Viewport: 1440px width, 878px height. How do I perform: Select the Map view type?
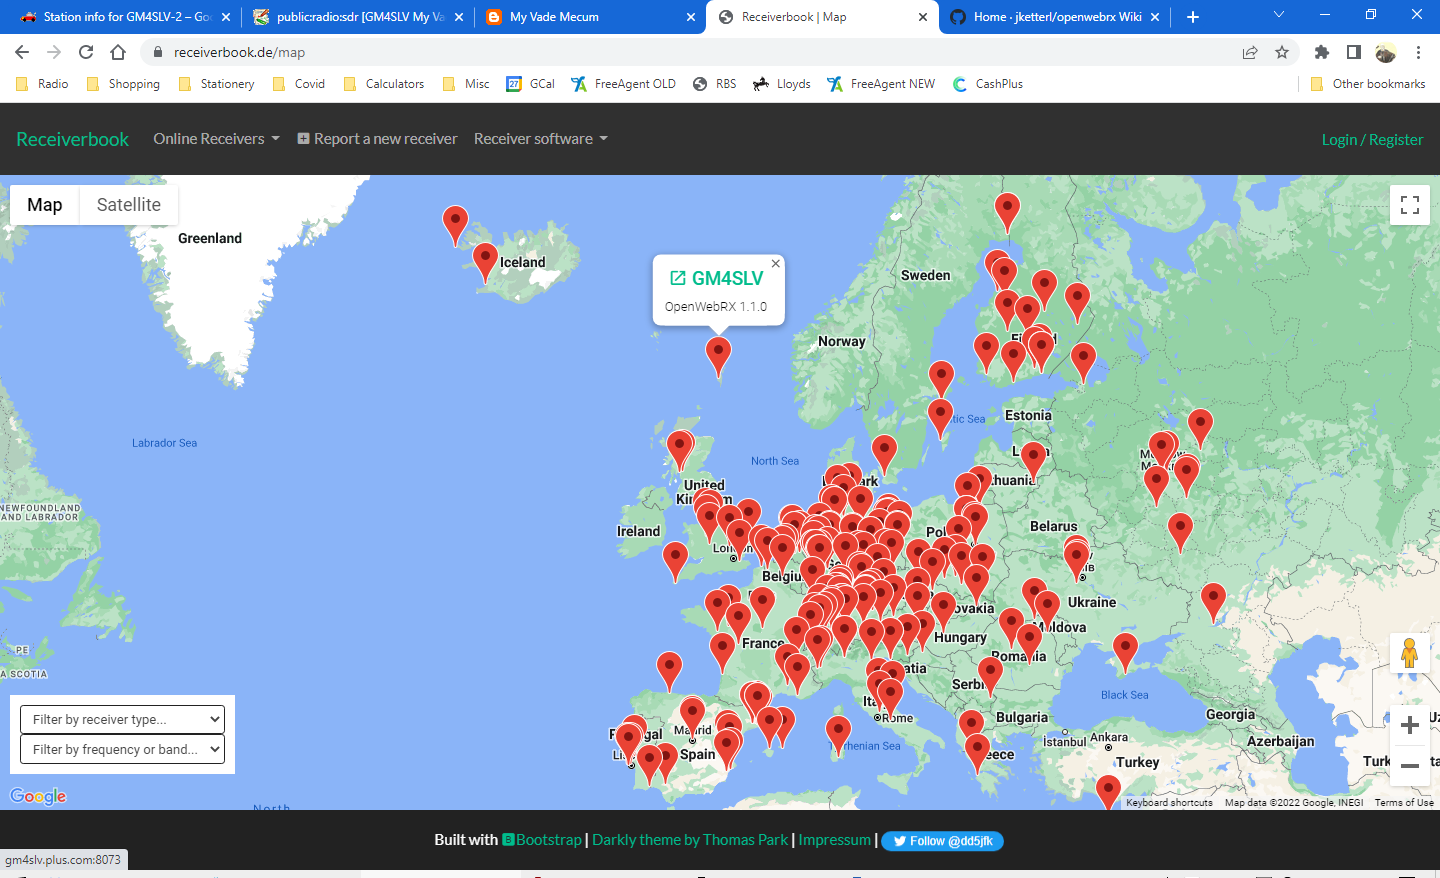(45, 205)
